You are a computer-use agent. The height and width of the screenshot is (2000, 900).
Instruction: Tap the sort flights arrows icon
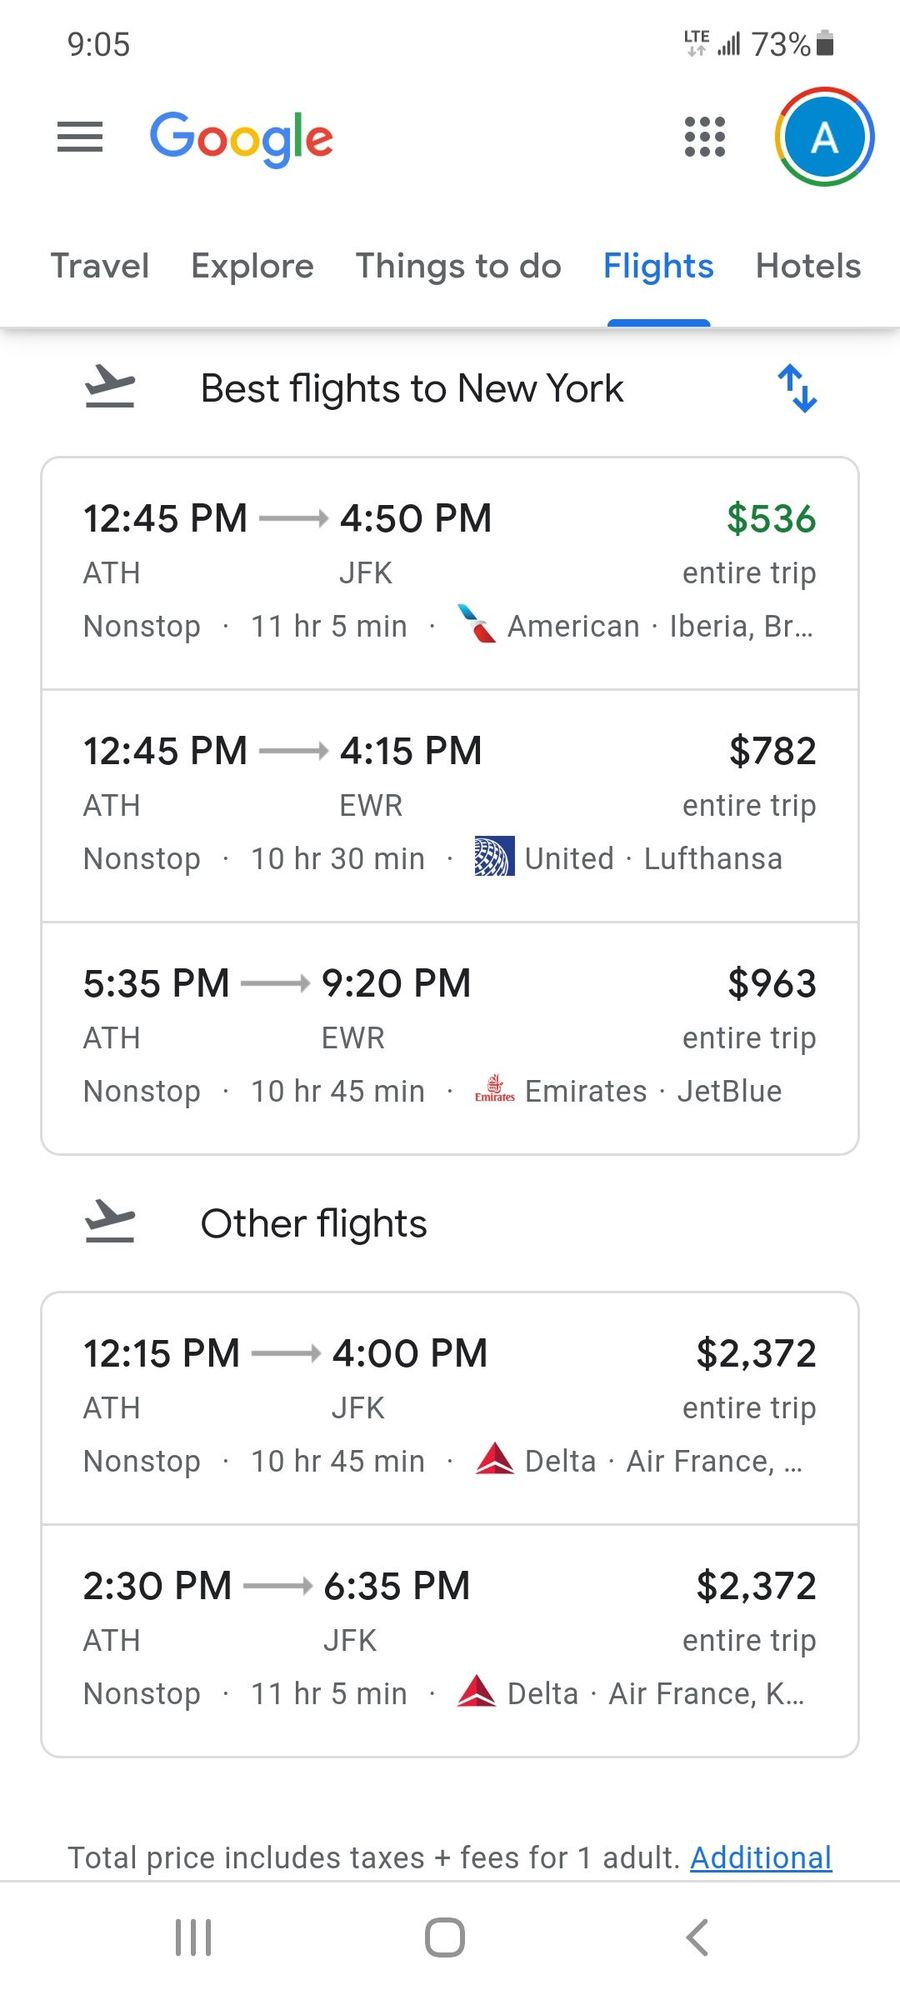pos(797,388)
